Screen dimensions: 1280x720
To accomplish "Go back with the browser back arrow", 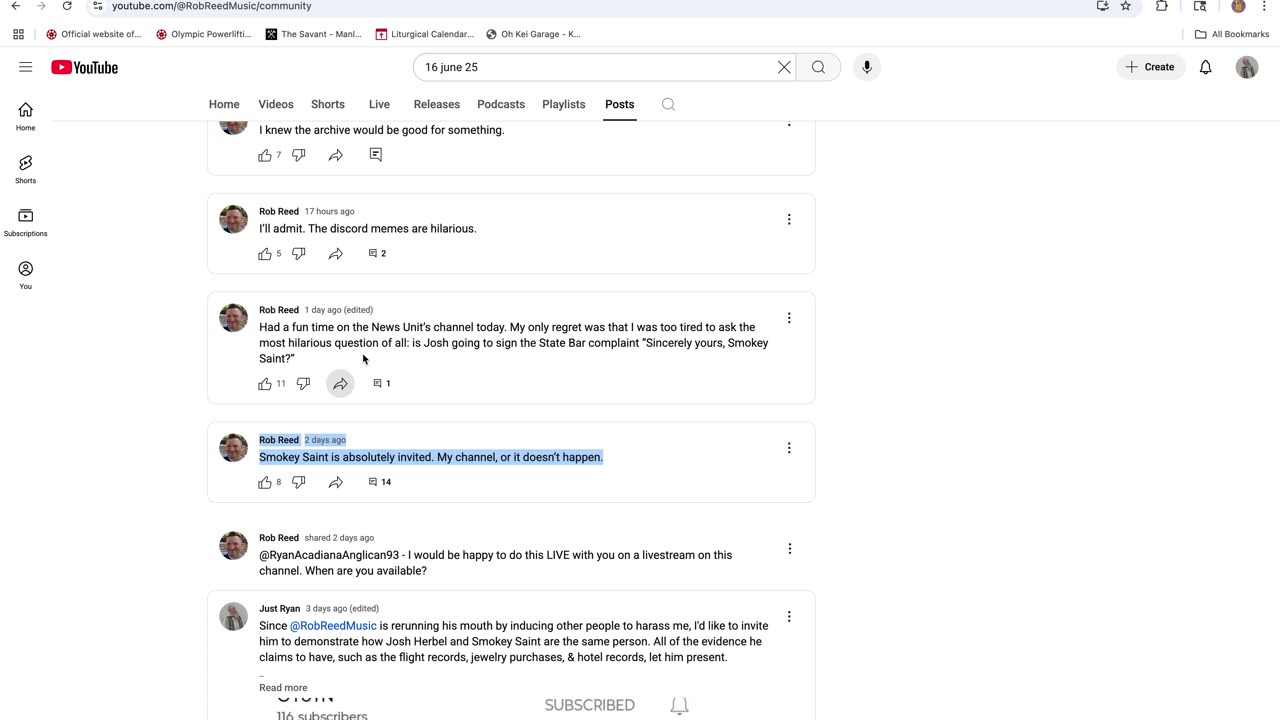I will click(15, 6).
